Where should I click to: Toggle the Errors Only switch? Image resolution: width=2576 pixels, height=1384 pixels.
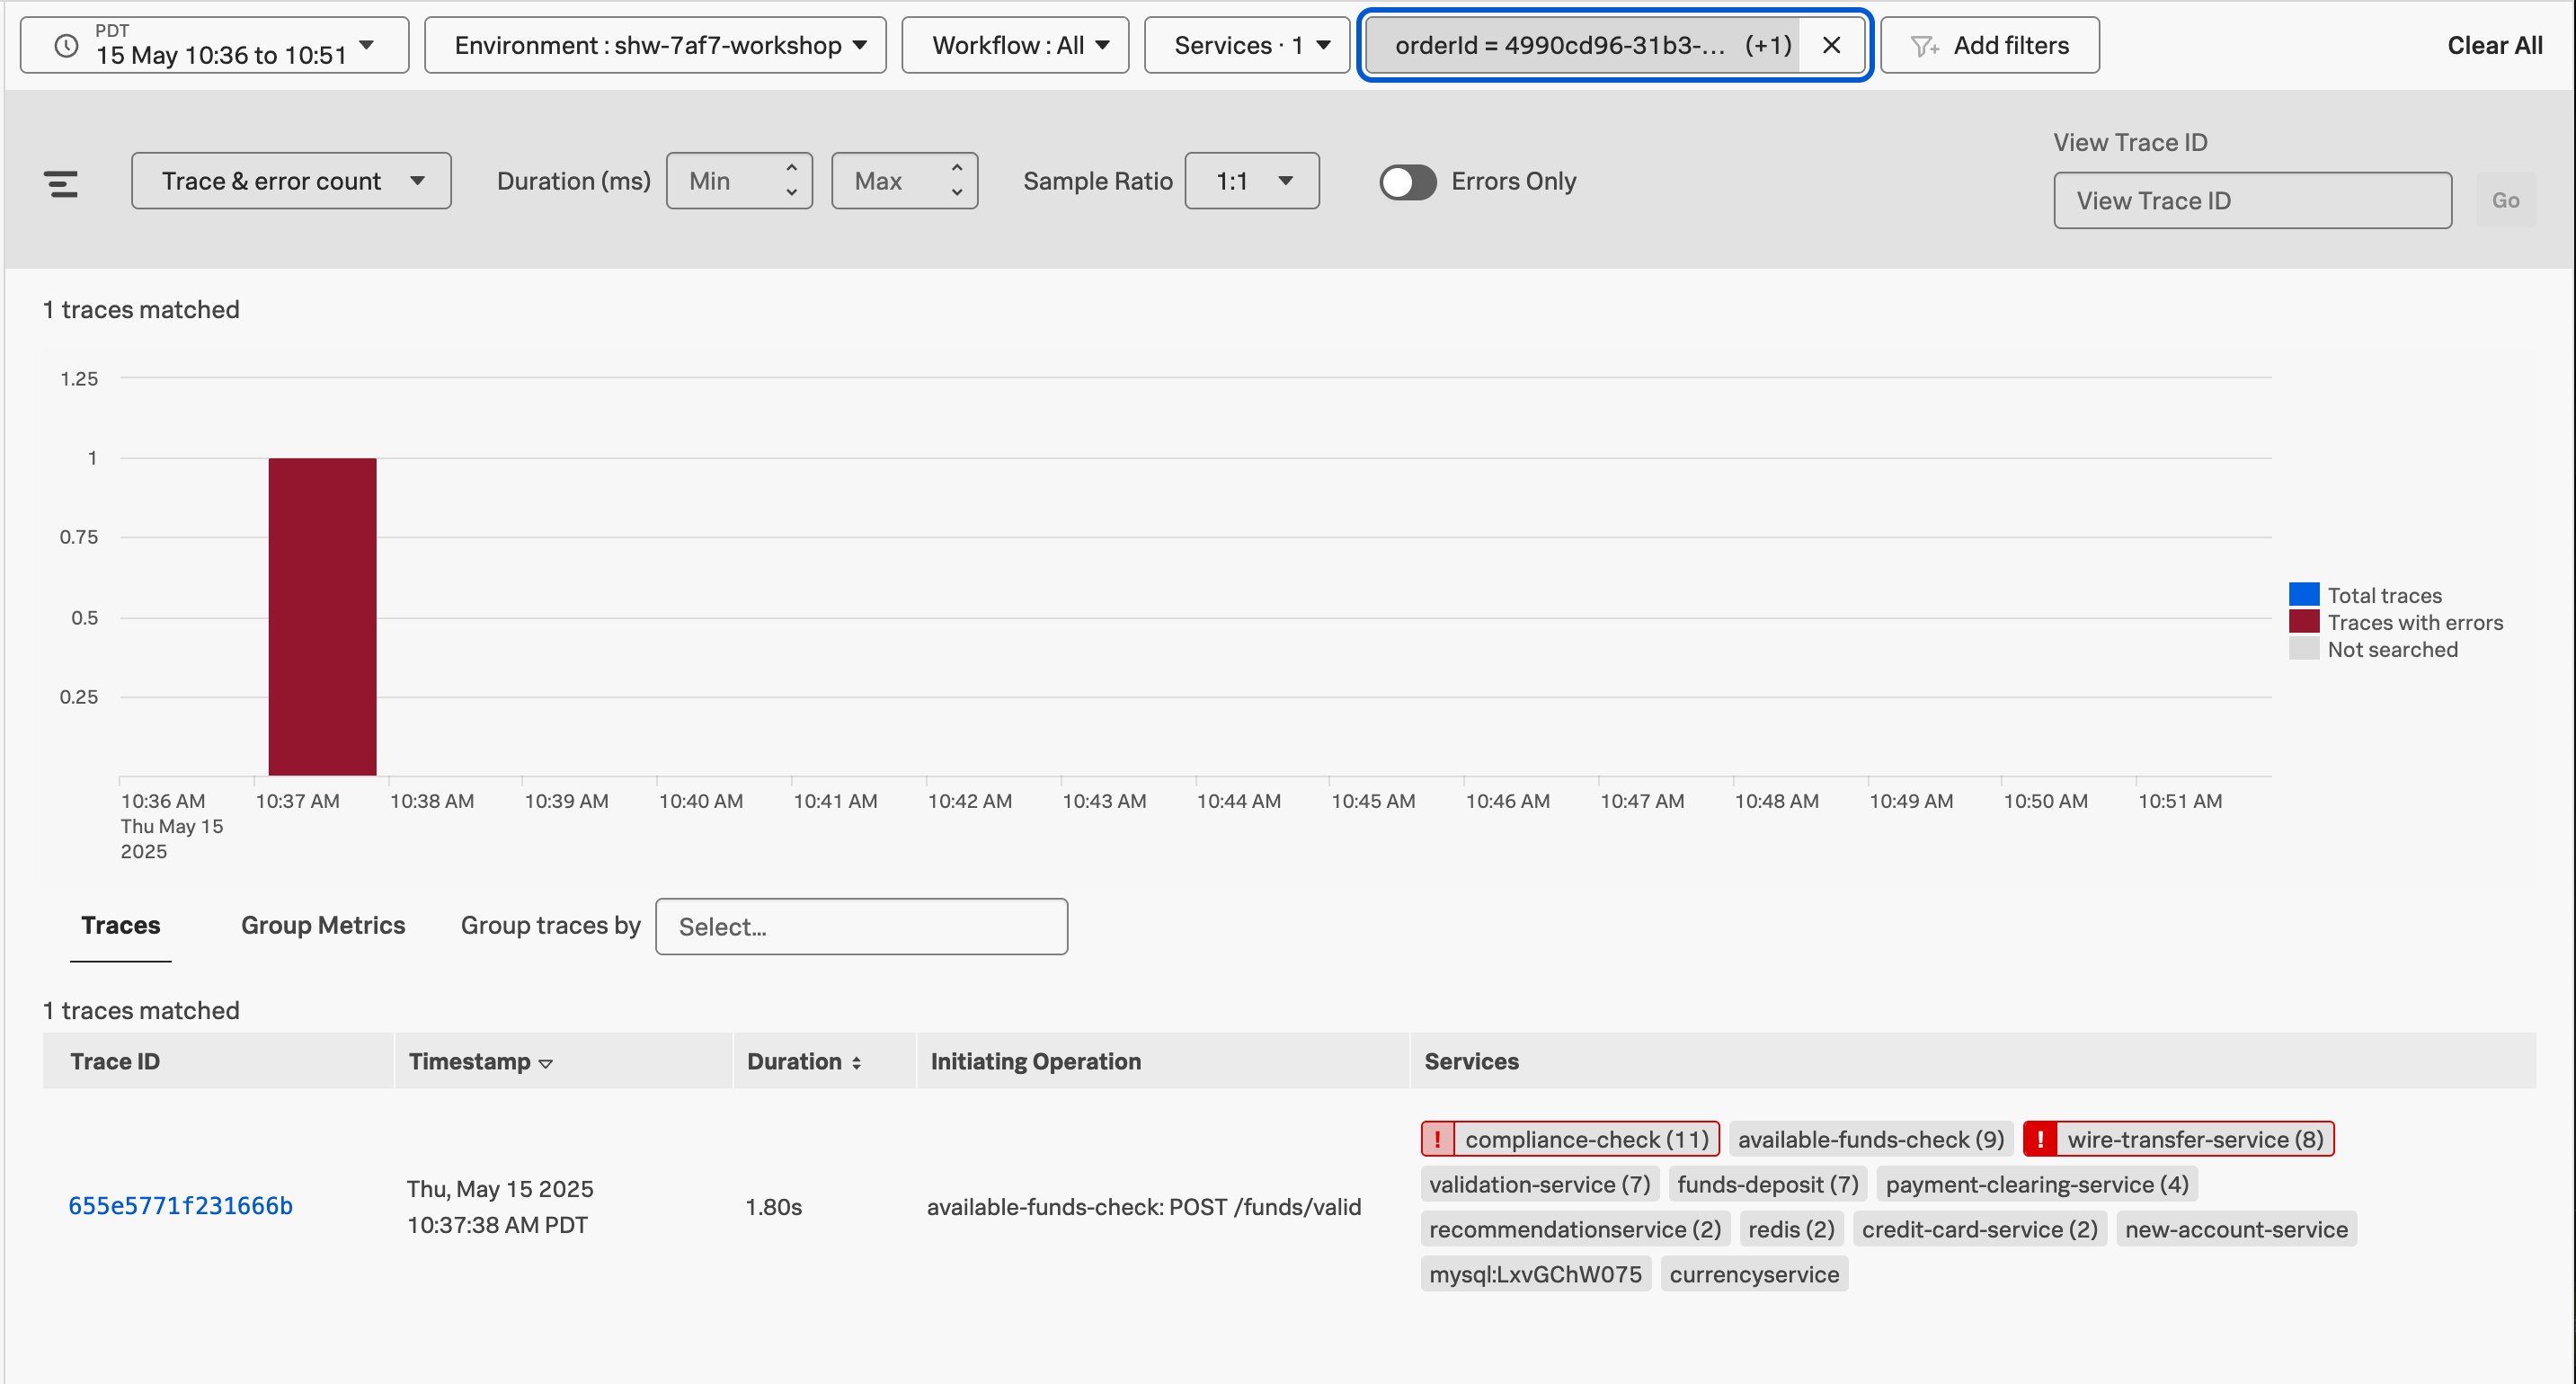tap(1407, 182)
